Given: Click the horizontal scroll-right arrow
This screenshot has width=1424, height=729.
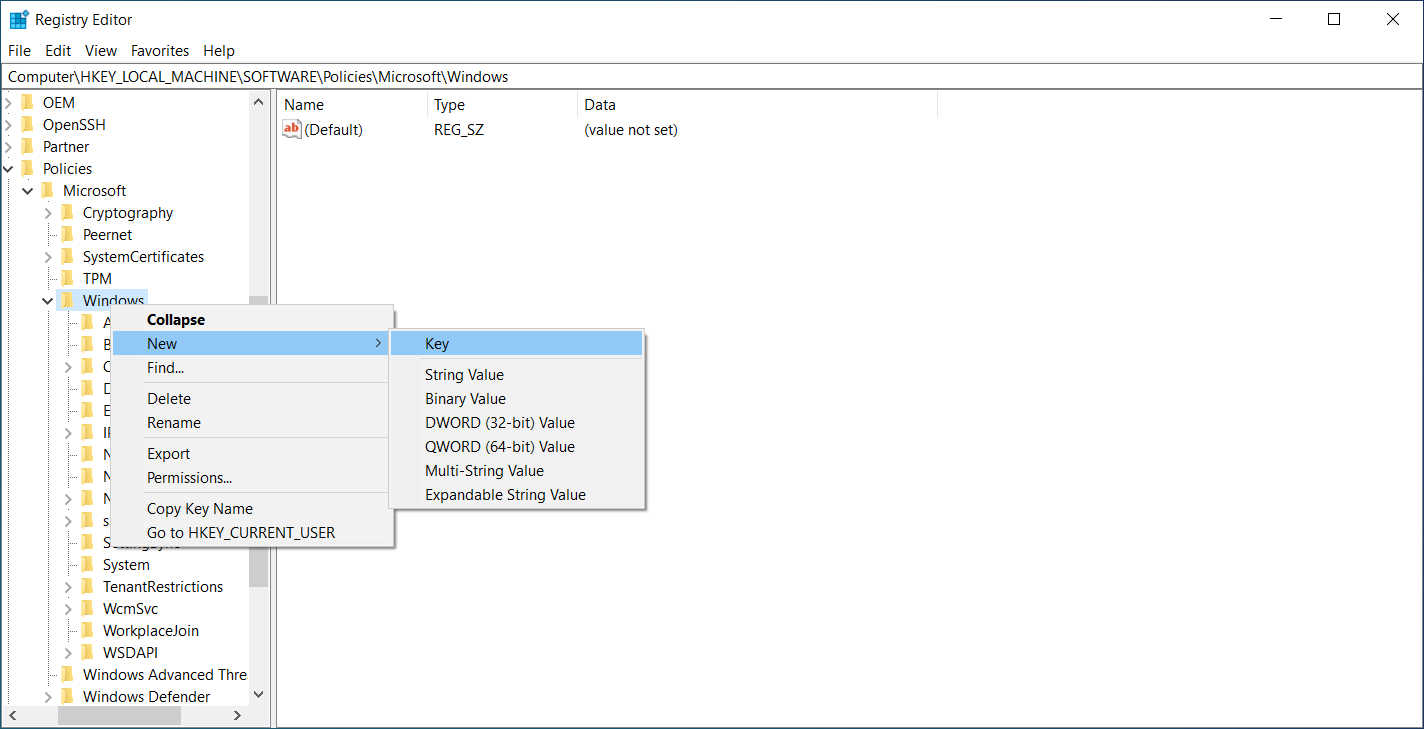Looking at the screenshot, I should coord(237,715).
